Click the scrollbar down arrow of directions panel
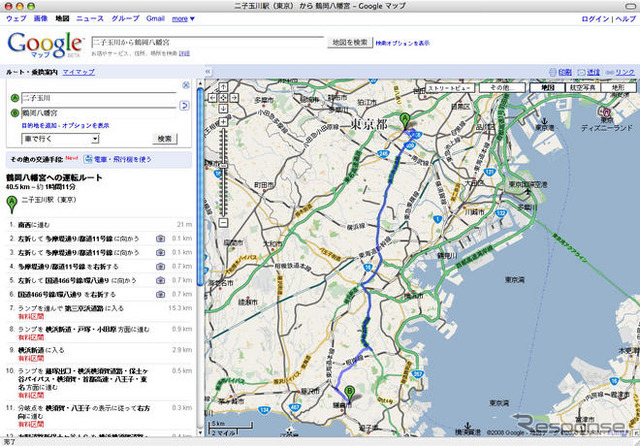640x446 pixels. click(x=200, y=432)
